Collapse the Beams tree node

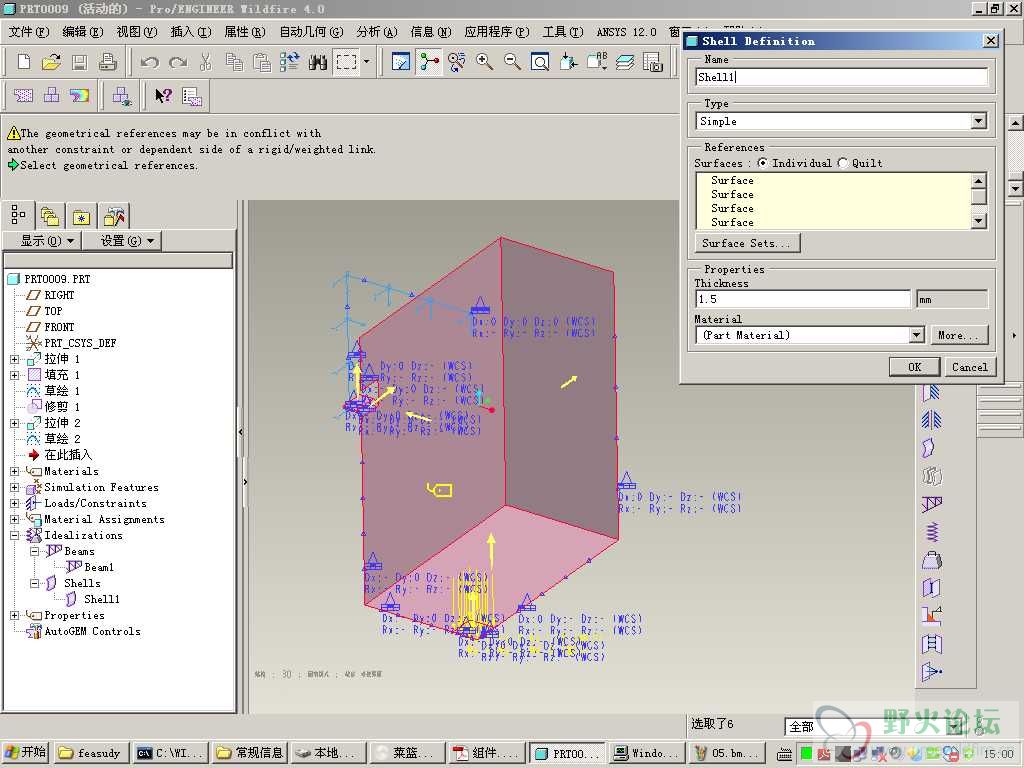pos(34,551)
